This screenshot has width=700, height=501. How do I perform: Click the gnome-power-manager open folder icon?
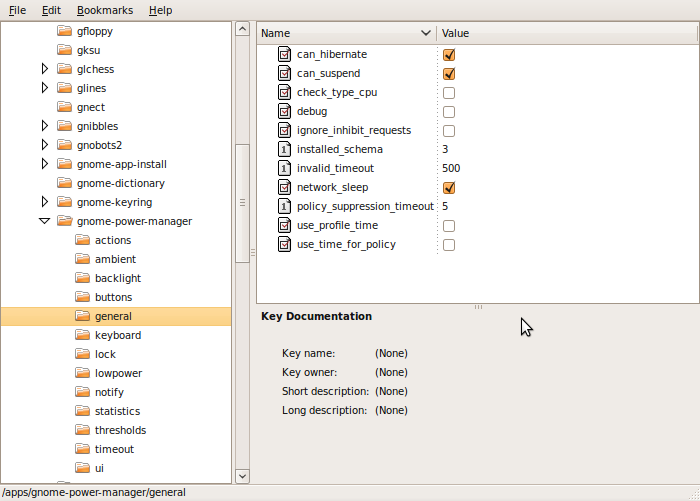point(65,221)
